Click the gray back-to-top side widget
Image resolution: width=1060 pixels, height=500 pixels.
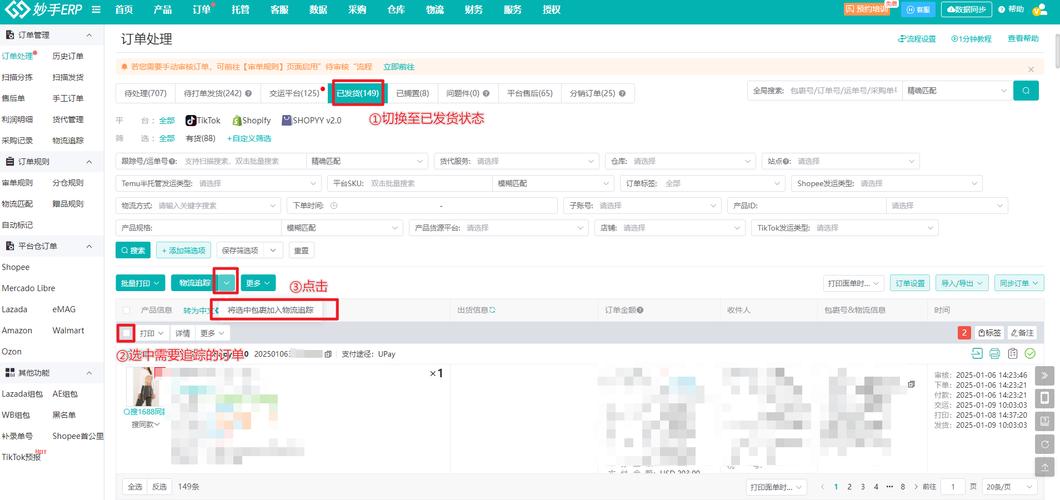coord(1044,466)
